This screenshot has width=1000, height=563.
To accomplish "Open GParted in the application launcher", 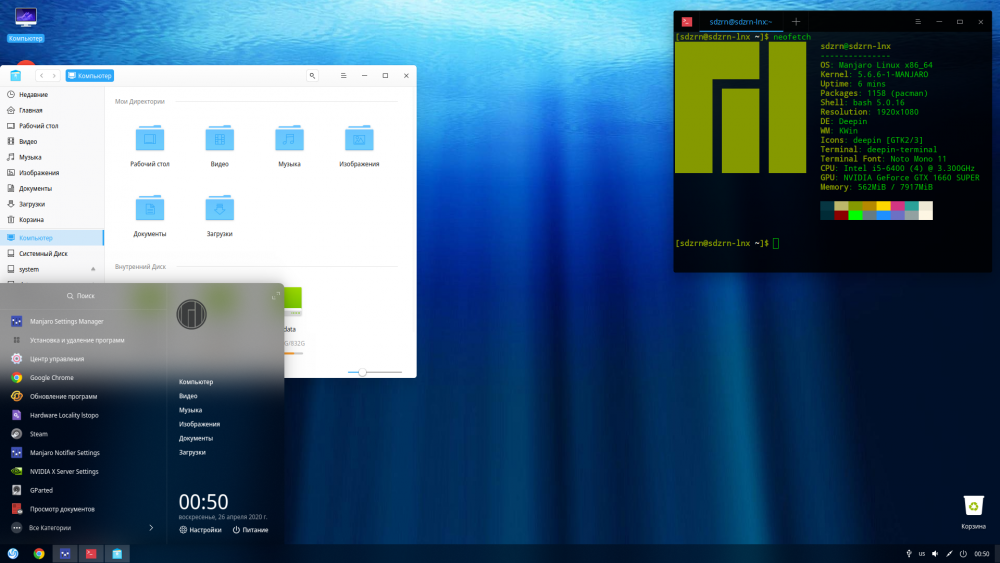I will tap(40, 490).
